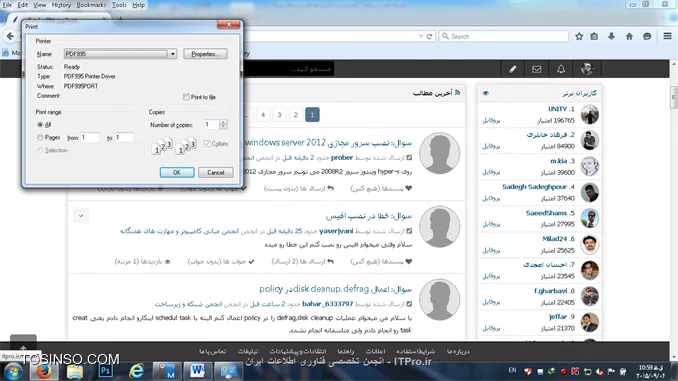The image size is (678, 381).
Task: Click the heart likes icon on yaserjvani post
Action: pos(409,261)
